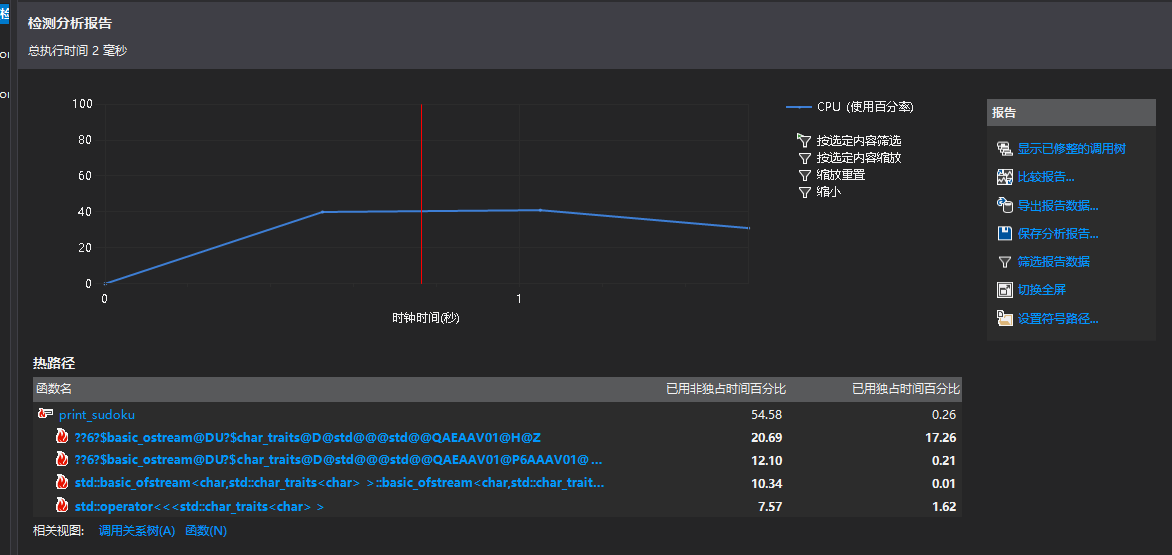Click the zoom icon beside 按选定内容缩放
Screen dimensions: 1172x555
pyautogui.click(x=803, y=157)
